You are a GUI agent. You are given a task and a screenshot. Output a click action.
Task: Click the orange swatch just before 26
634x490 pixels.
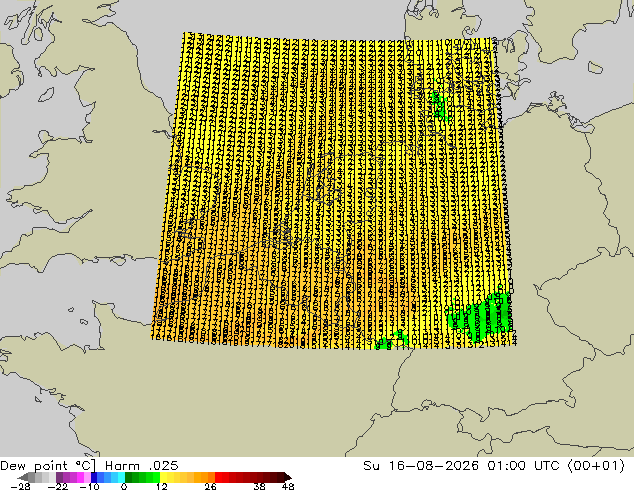tap(211, 477)
